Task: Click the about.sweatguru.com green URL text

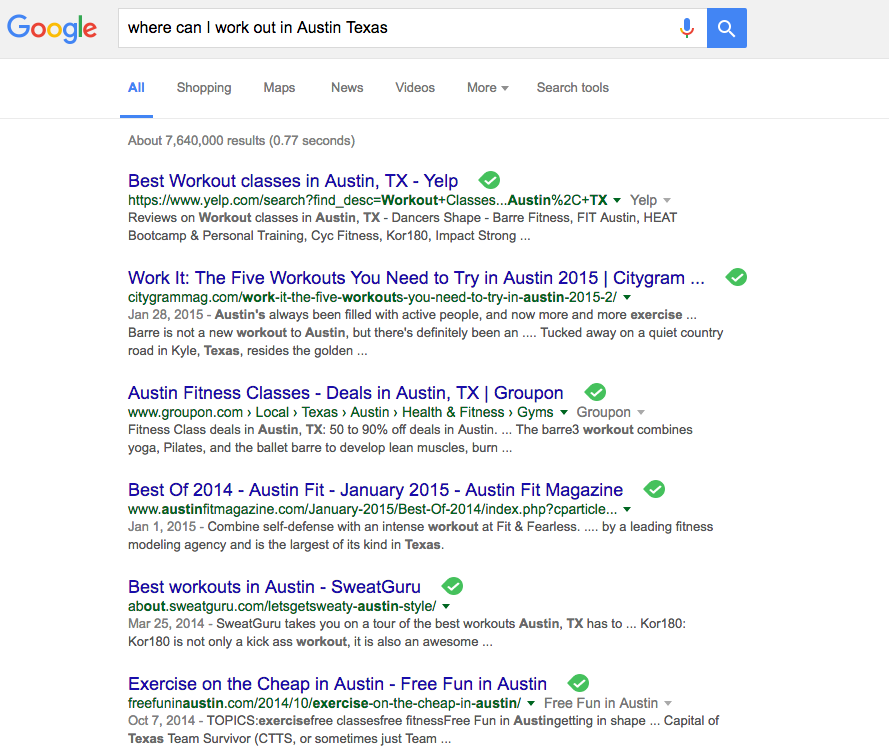Action: click(282, 606)
